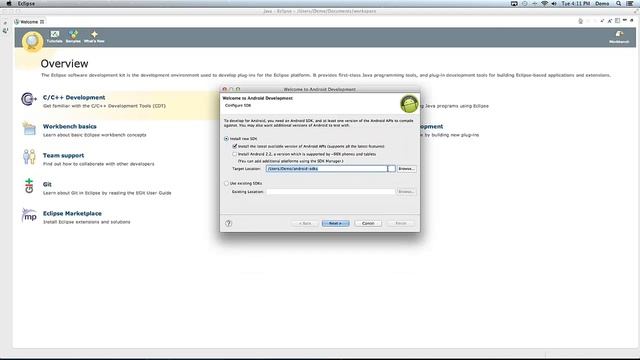Maximize the Welcome view
The width and height of the screenshot is (640, 360).
pyautogui.click(x=632, y=20)
